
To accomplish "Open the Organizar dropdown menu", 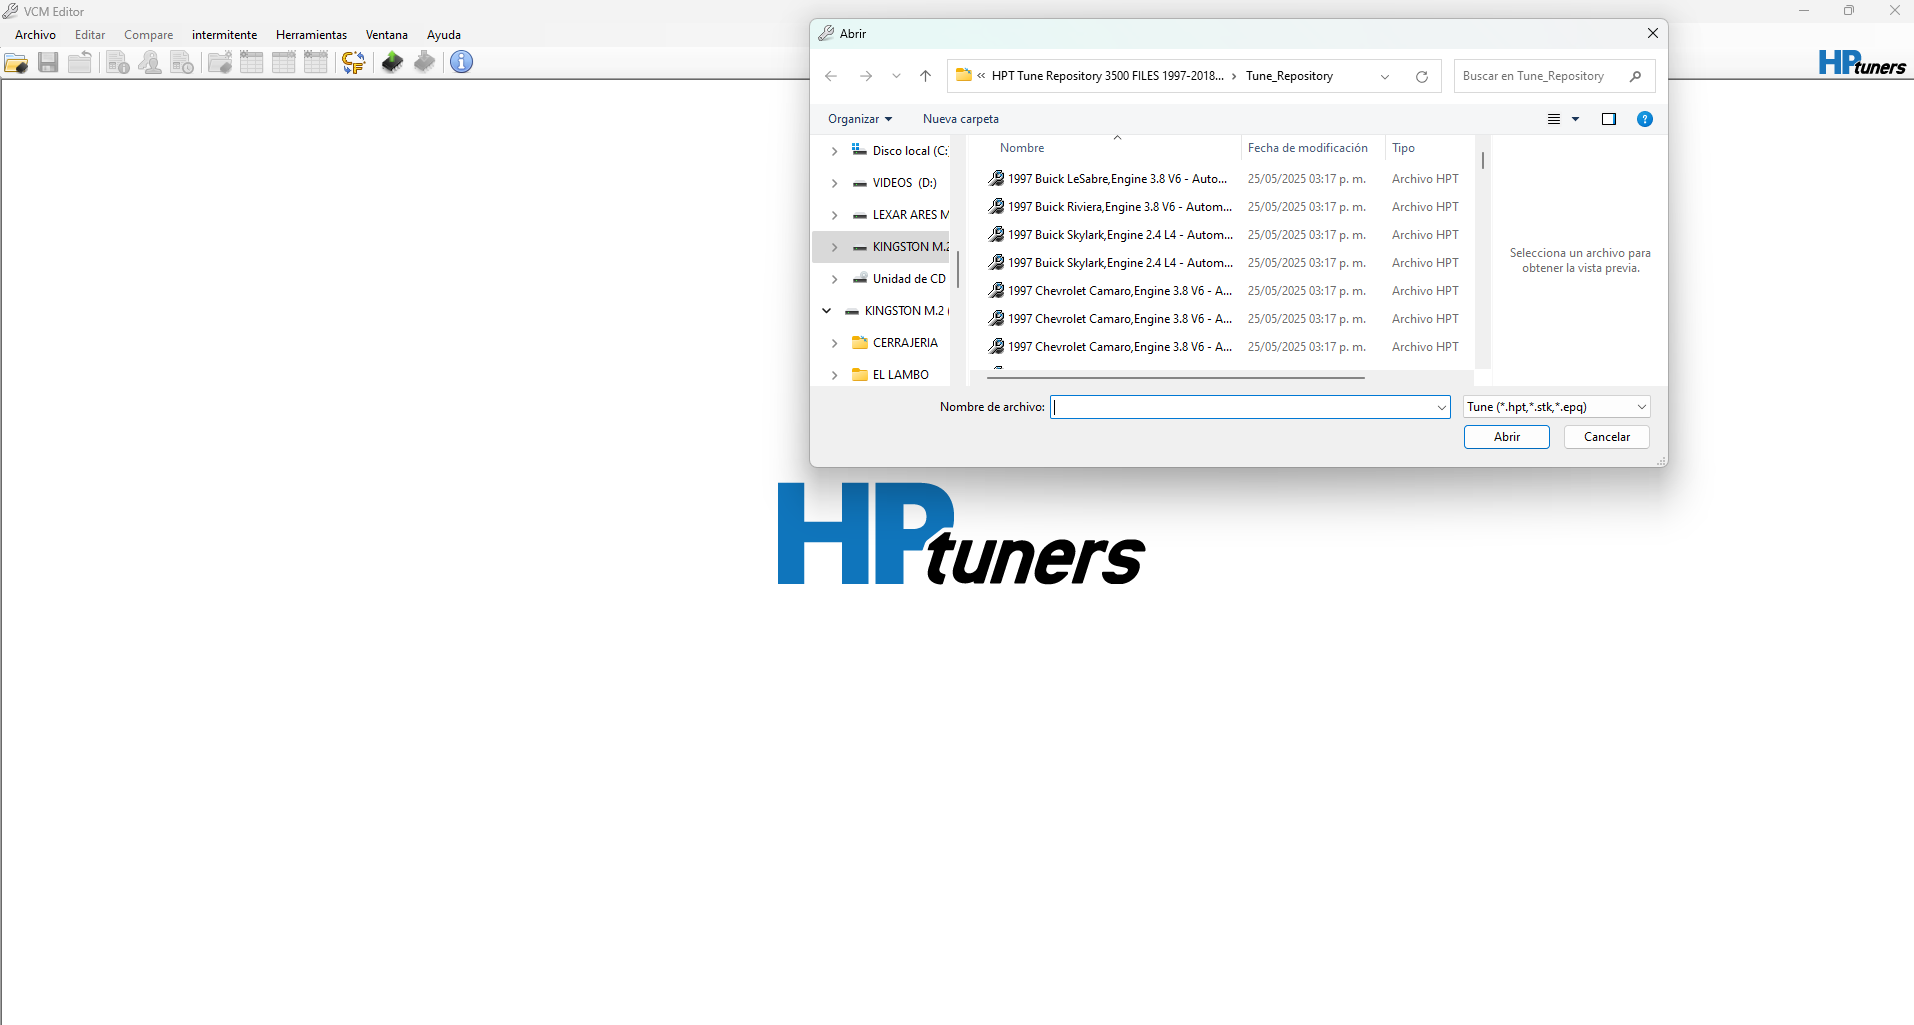I will coord(859,119).
